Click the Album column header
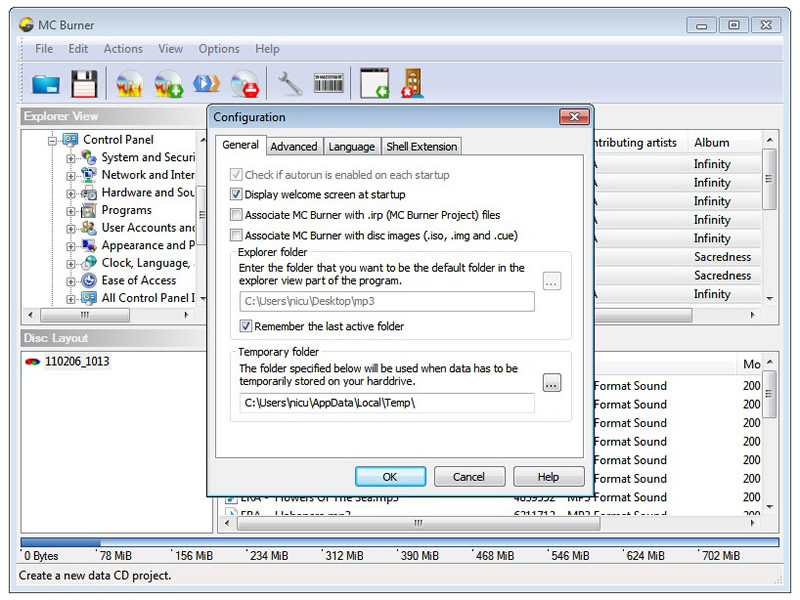This screenshot has height=600, width=800. point(723,143)
